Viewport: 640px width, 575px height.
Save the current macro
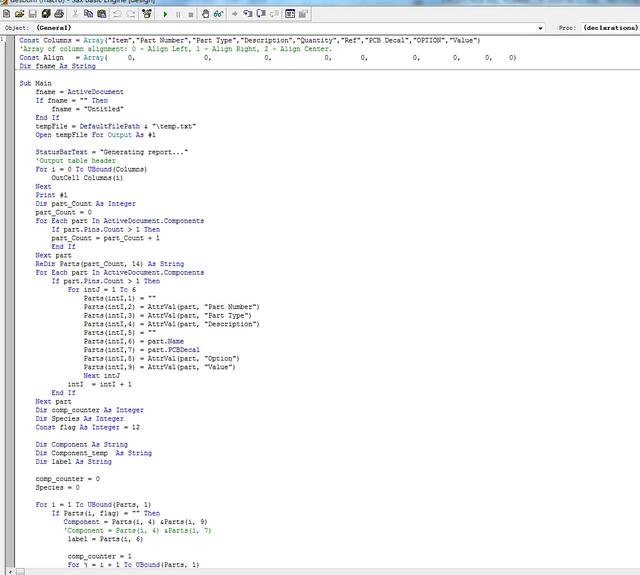[x=33, y=14]
